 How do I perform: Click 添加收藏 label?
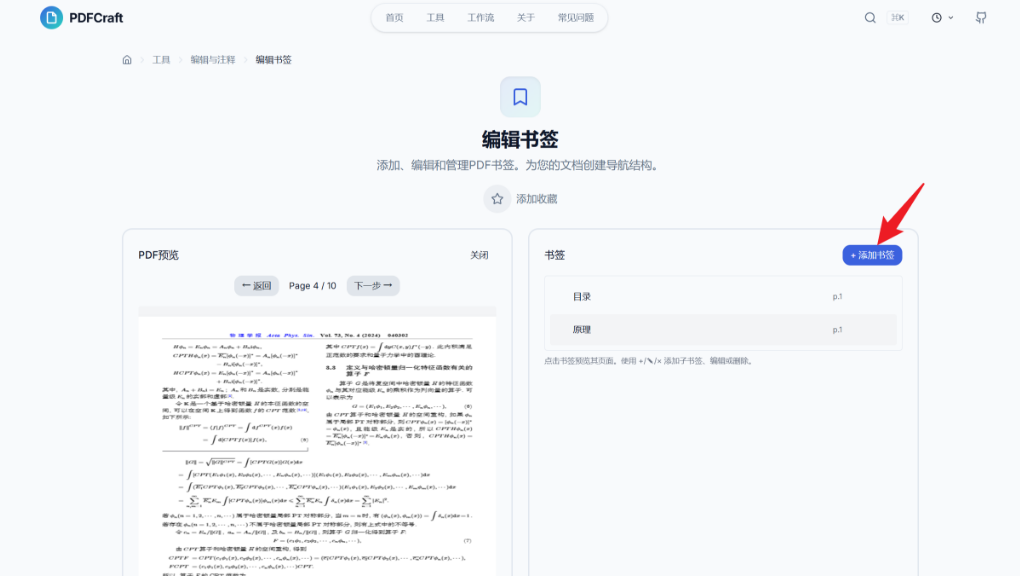[537, 199]
